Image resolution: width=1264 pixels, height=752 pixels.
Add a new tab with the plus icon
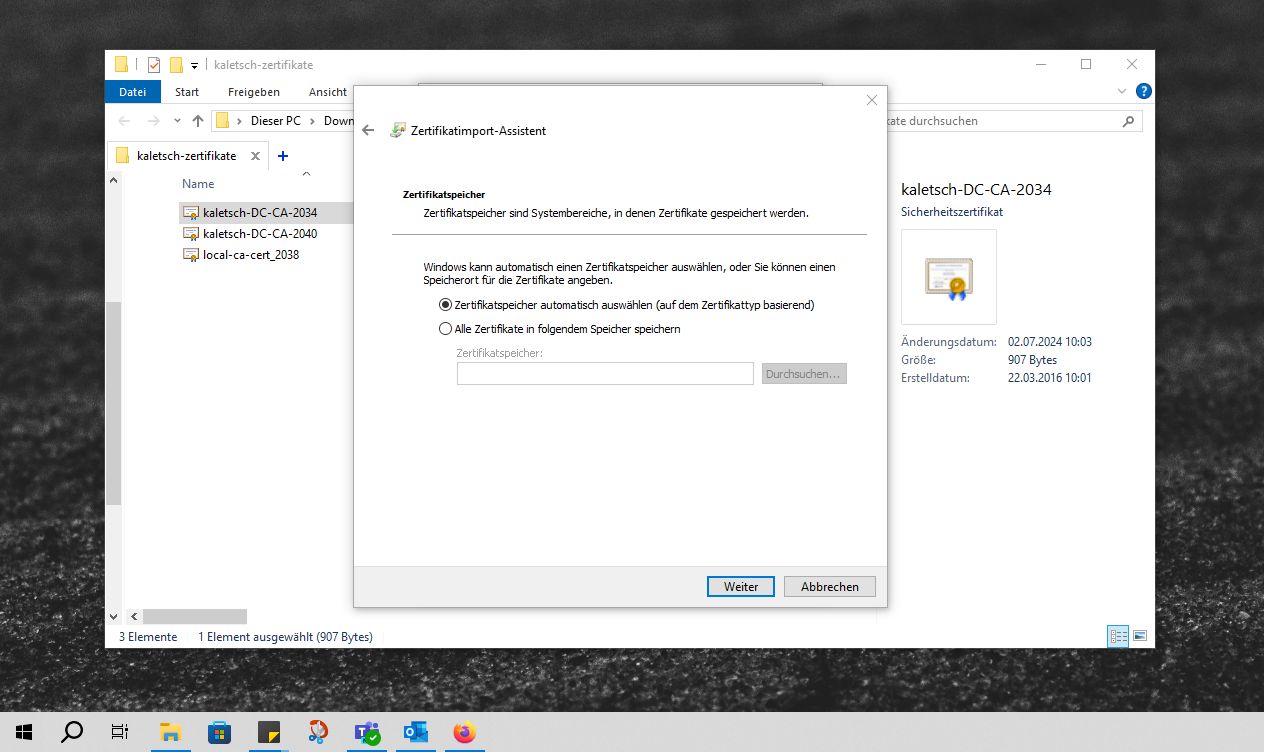click(283, 156)
